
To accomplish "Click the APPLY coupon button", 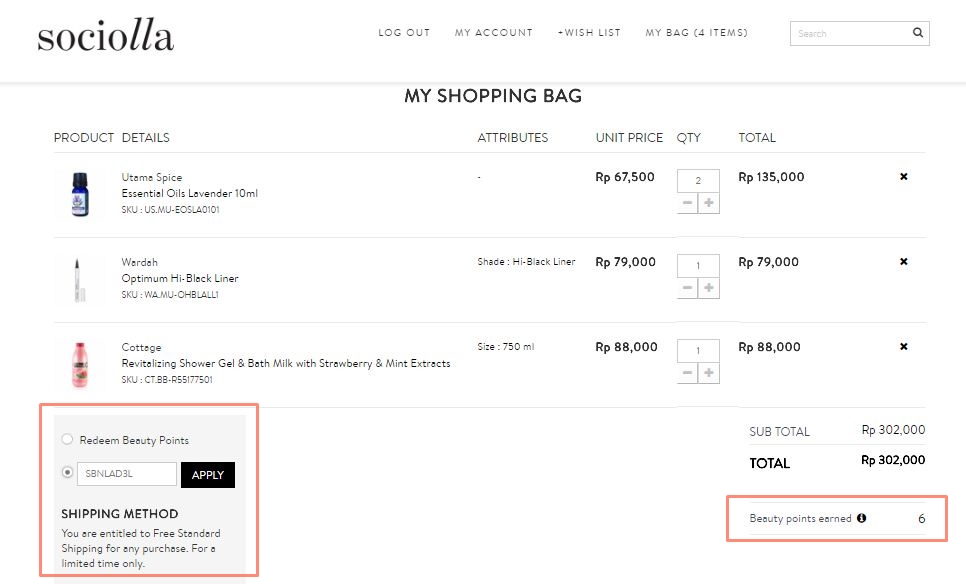I will coord(207,474).
